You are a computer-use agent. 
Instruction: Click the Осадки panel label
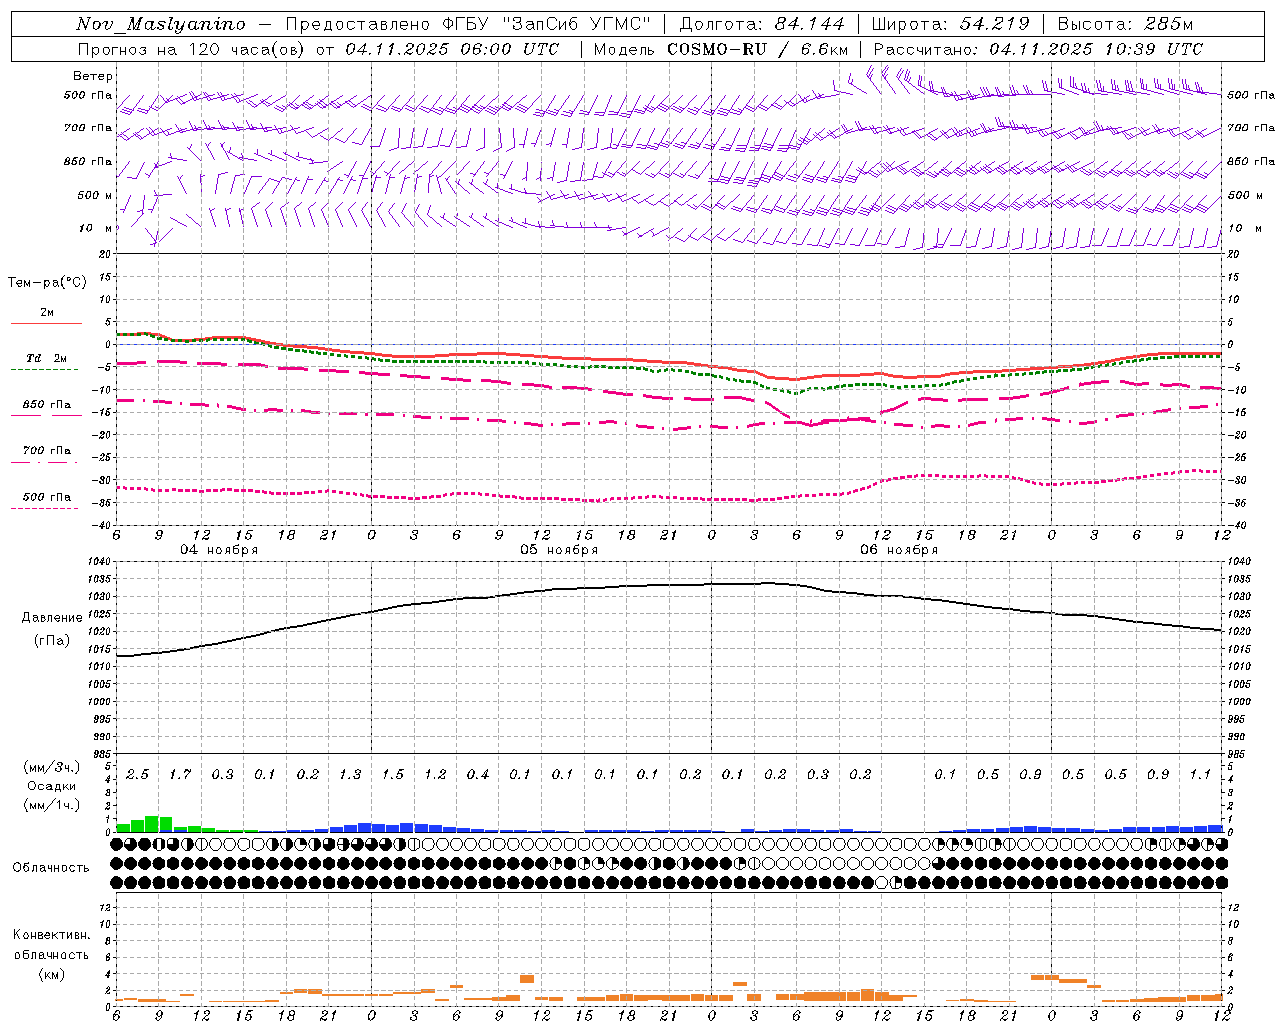click(x=52, y=786)
